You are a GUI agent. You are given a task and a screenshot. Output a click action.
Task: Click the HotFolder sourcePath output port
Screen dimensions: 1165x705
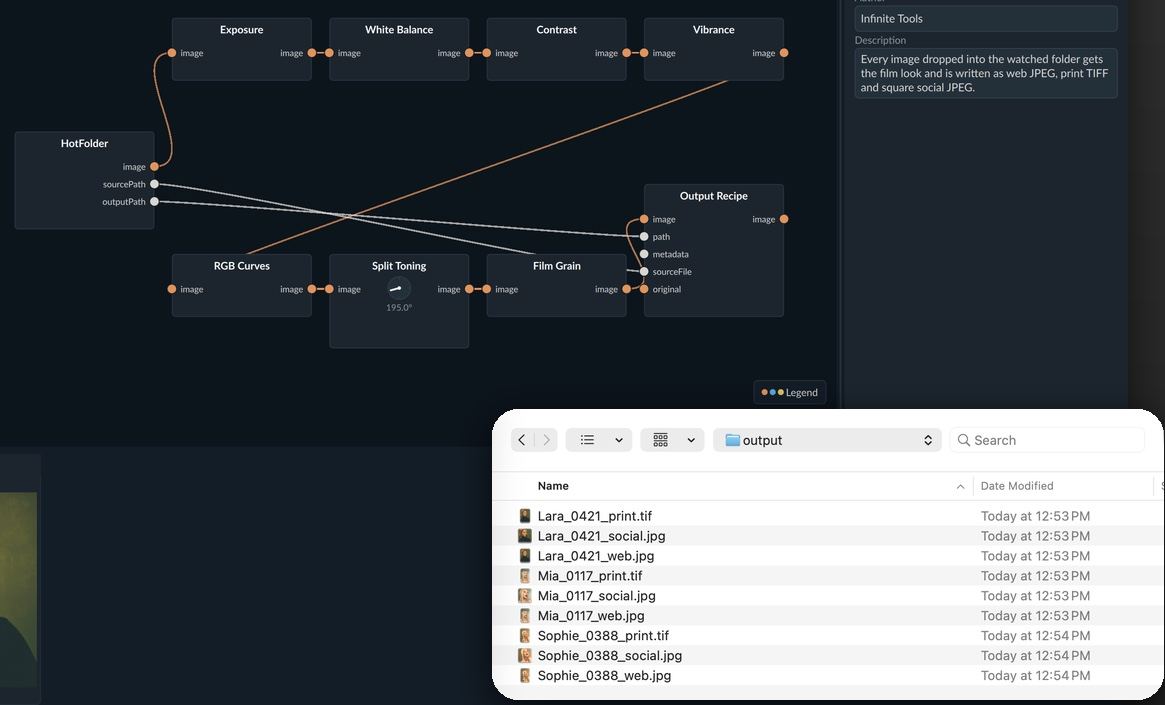click(154, 184)
